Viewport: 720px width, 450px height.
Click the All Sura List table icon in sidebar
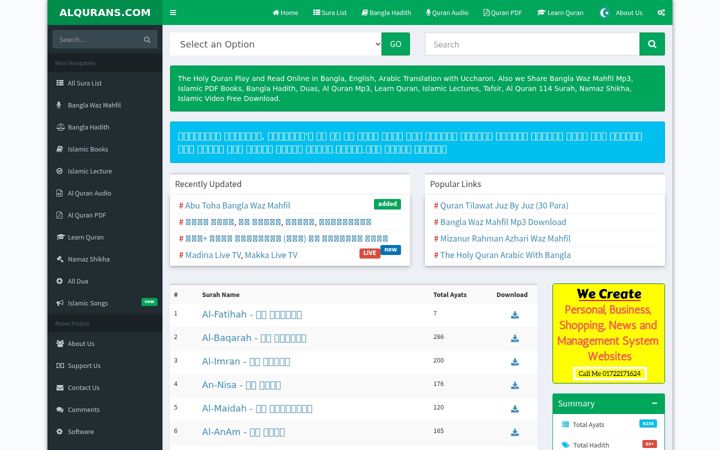[x=60, y=83]
